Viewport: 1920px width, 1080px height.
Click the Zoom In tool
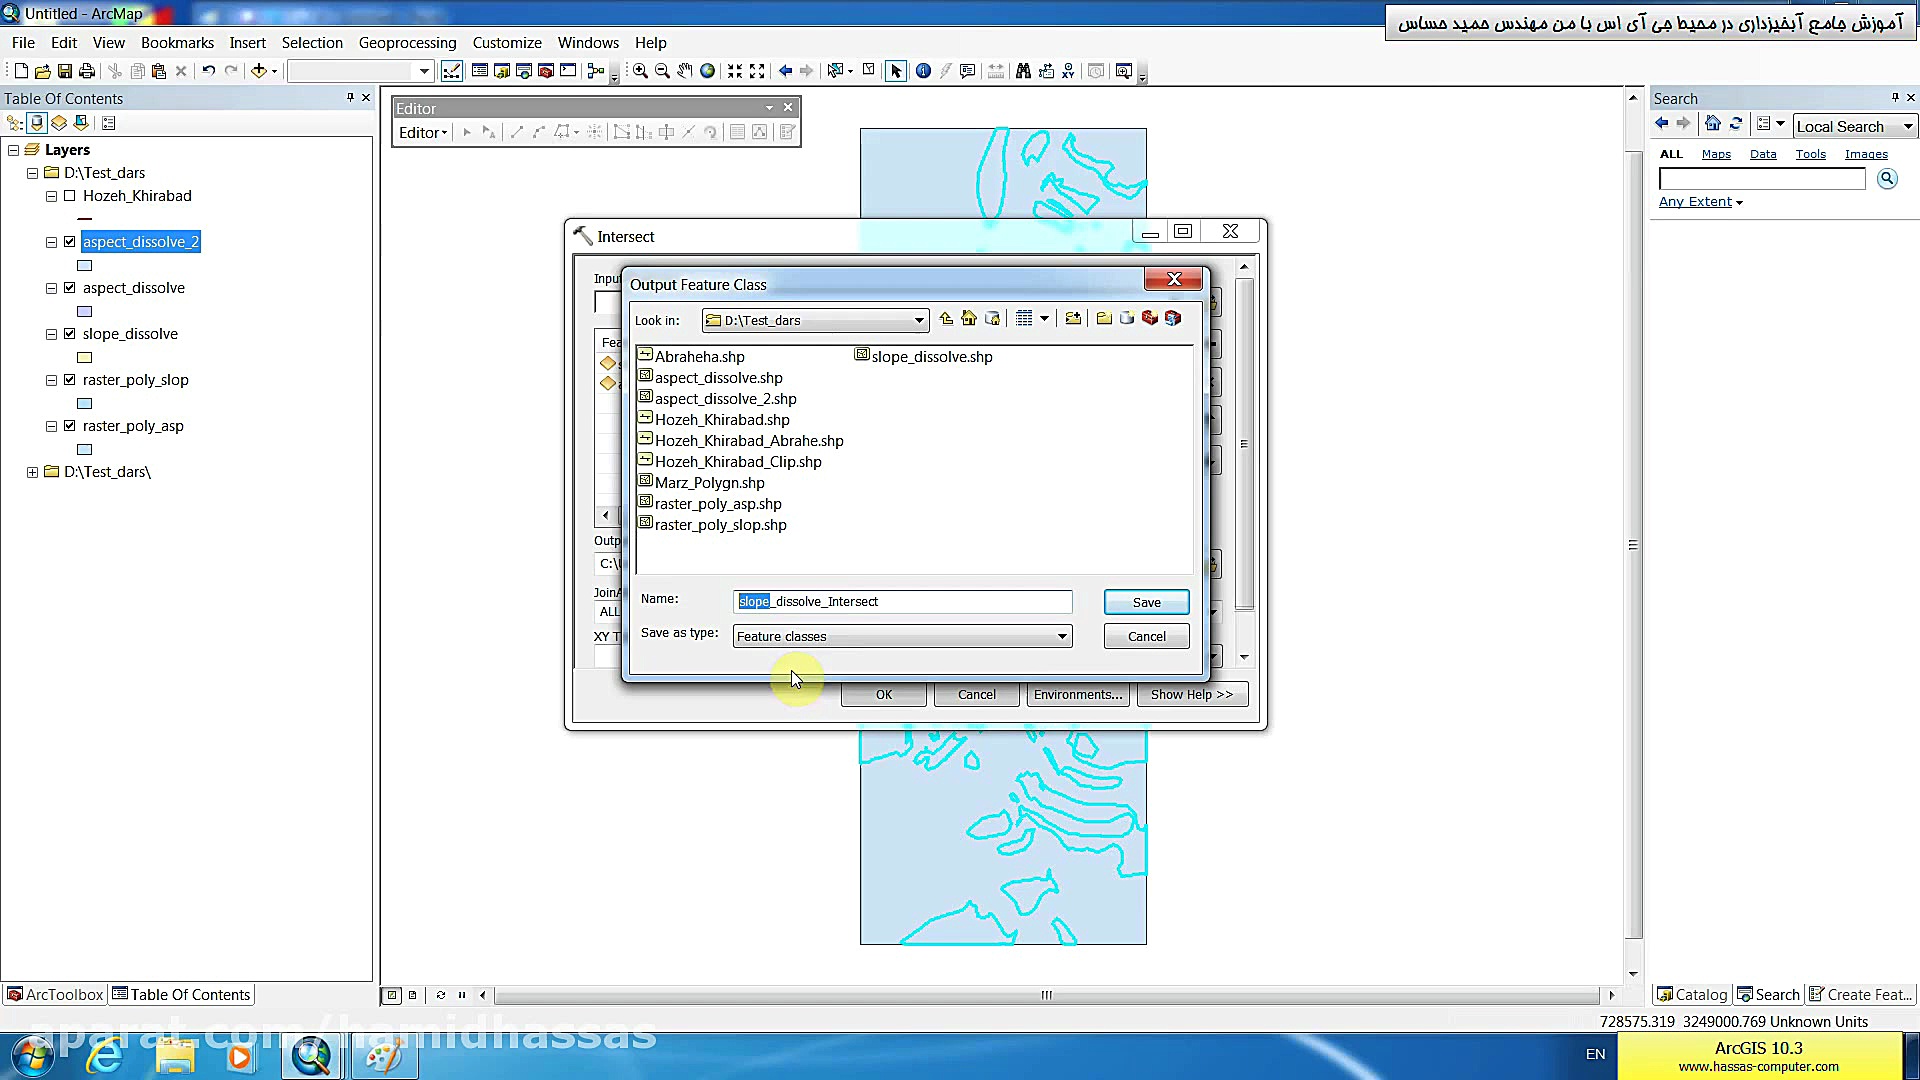coord(640,71)
